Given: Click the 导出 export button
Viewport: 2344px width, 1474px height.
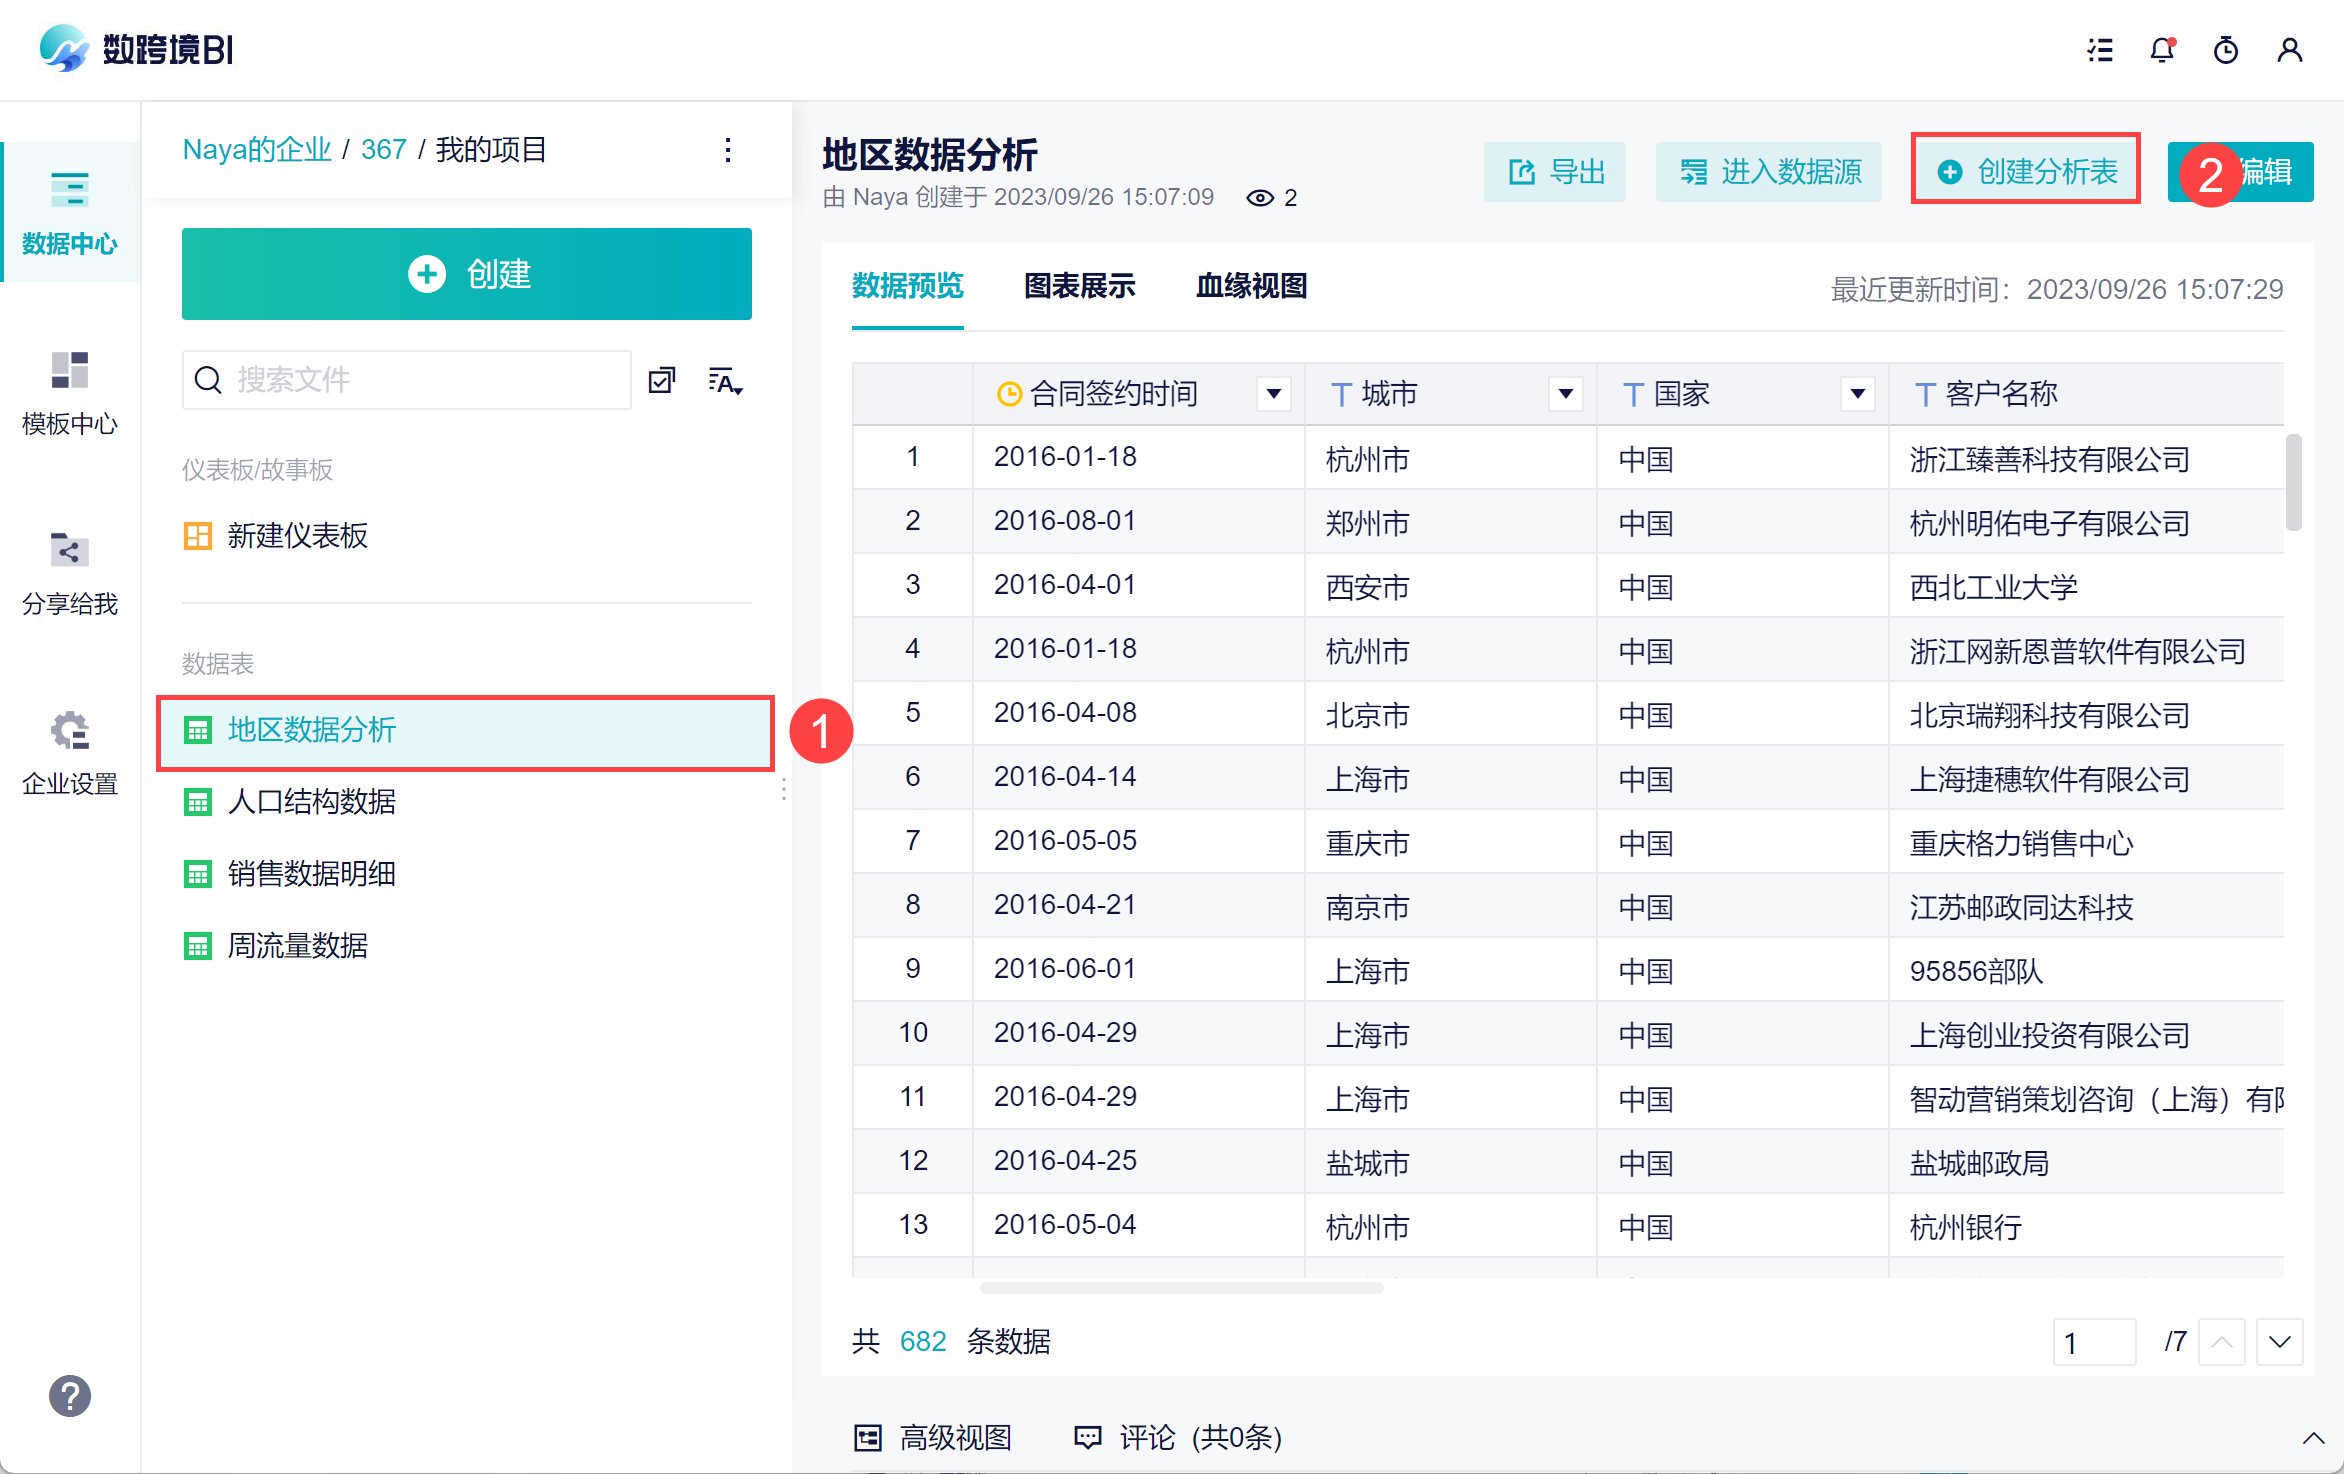Looking at the screenshot, I should (x=1555, y=172).
